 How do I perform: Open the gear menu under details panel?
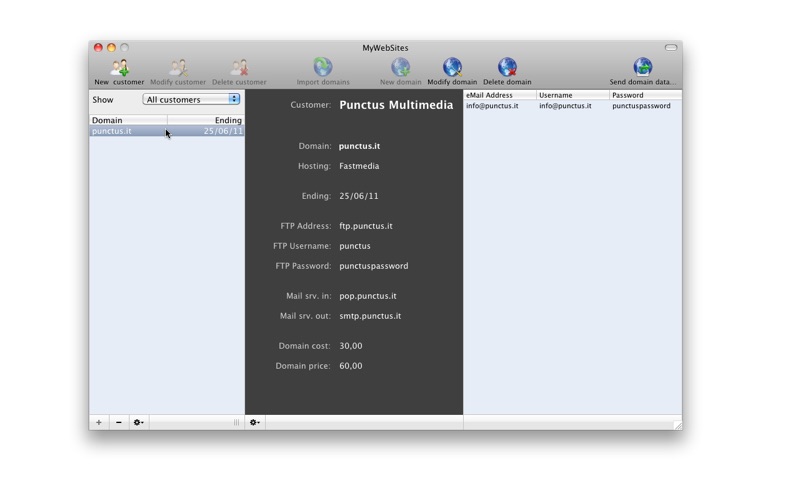tap(255, 422)
